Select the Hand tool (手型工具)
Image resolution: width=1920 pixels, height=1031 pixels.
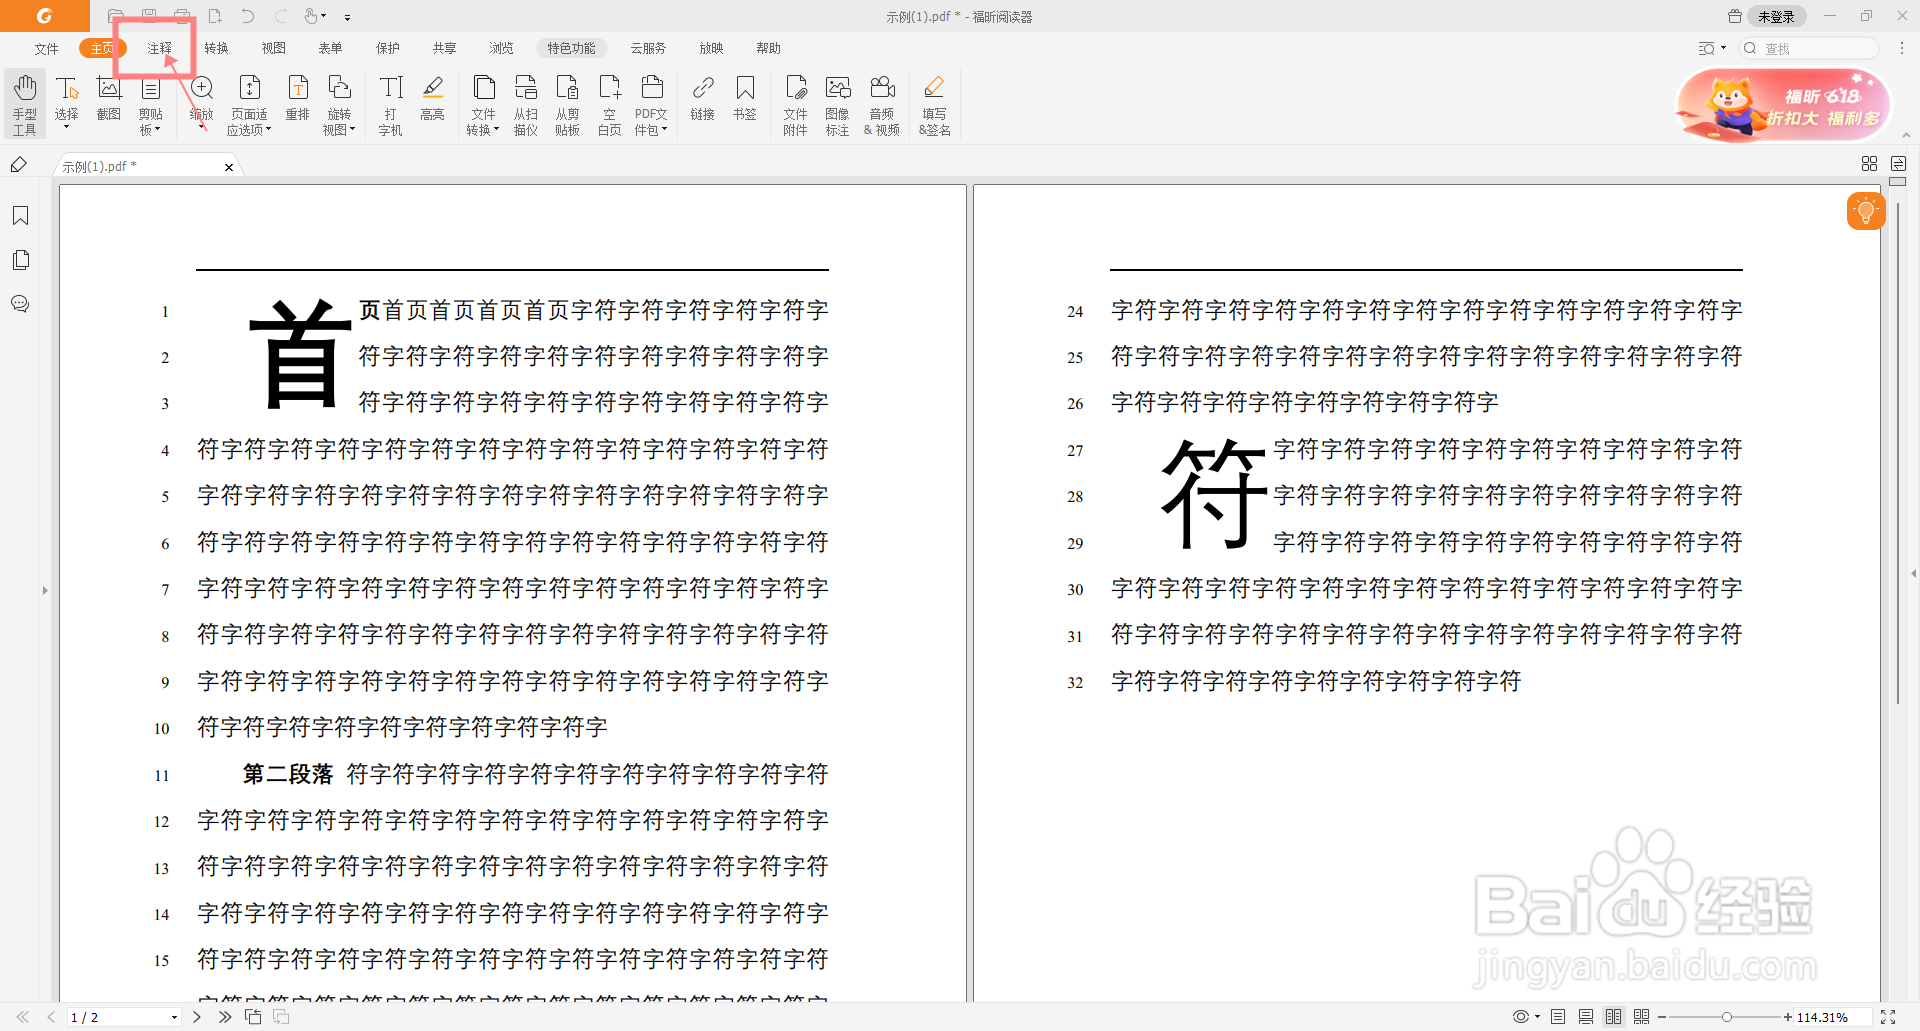coord(25,104)
